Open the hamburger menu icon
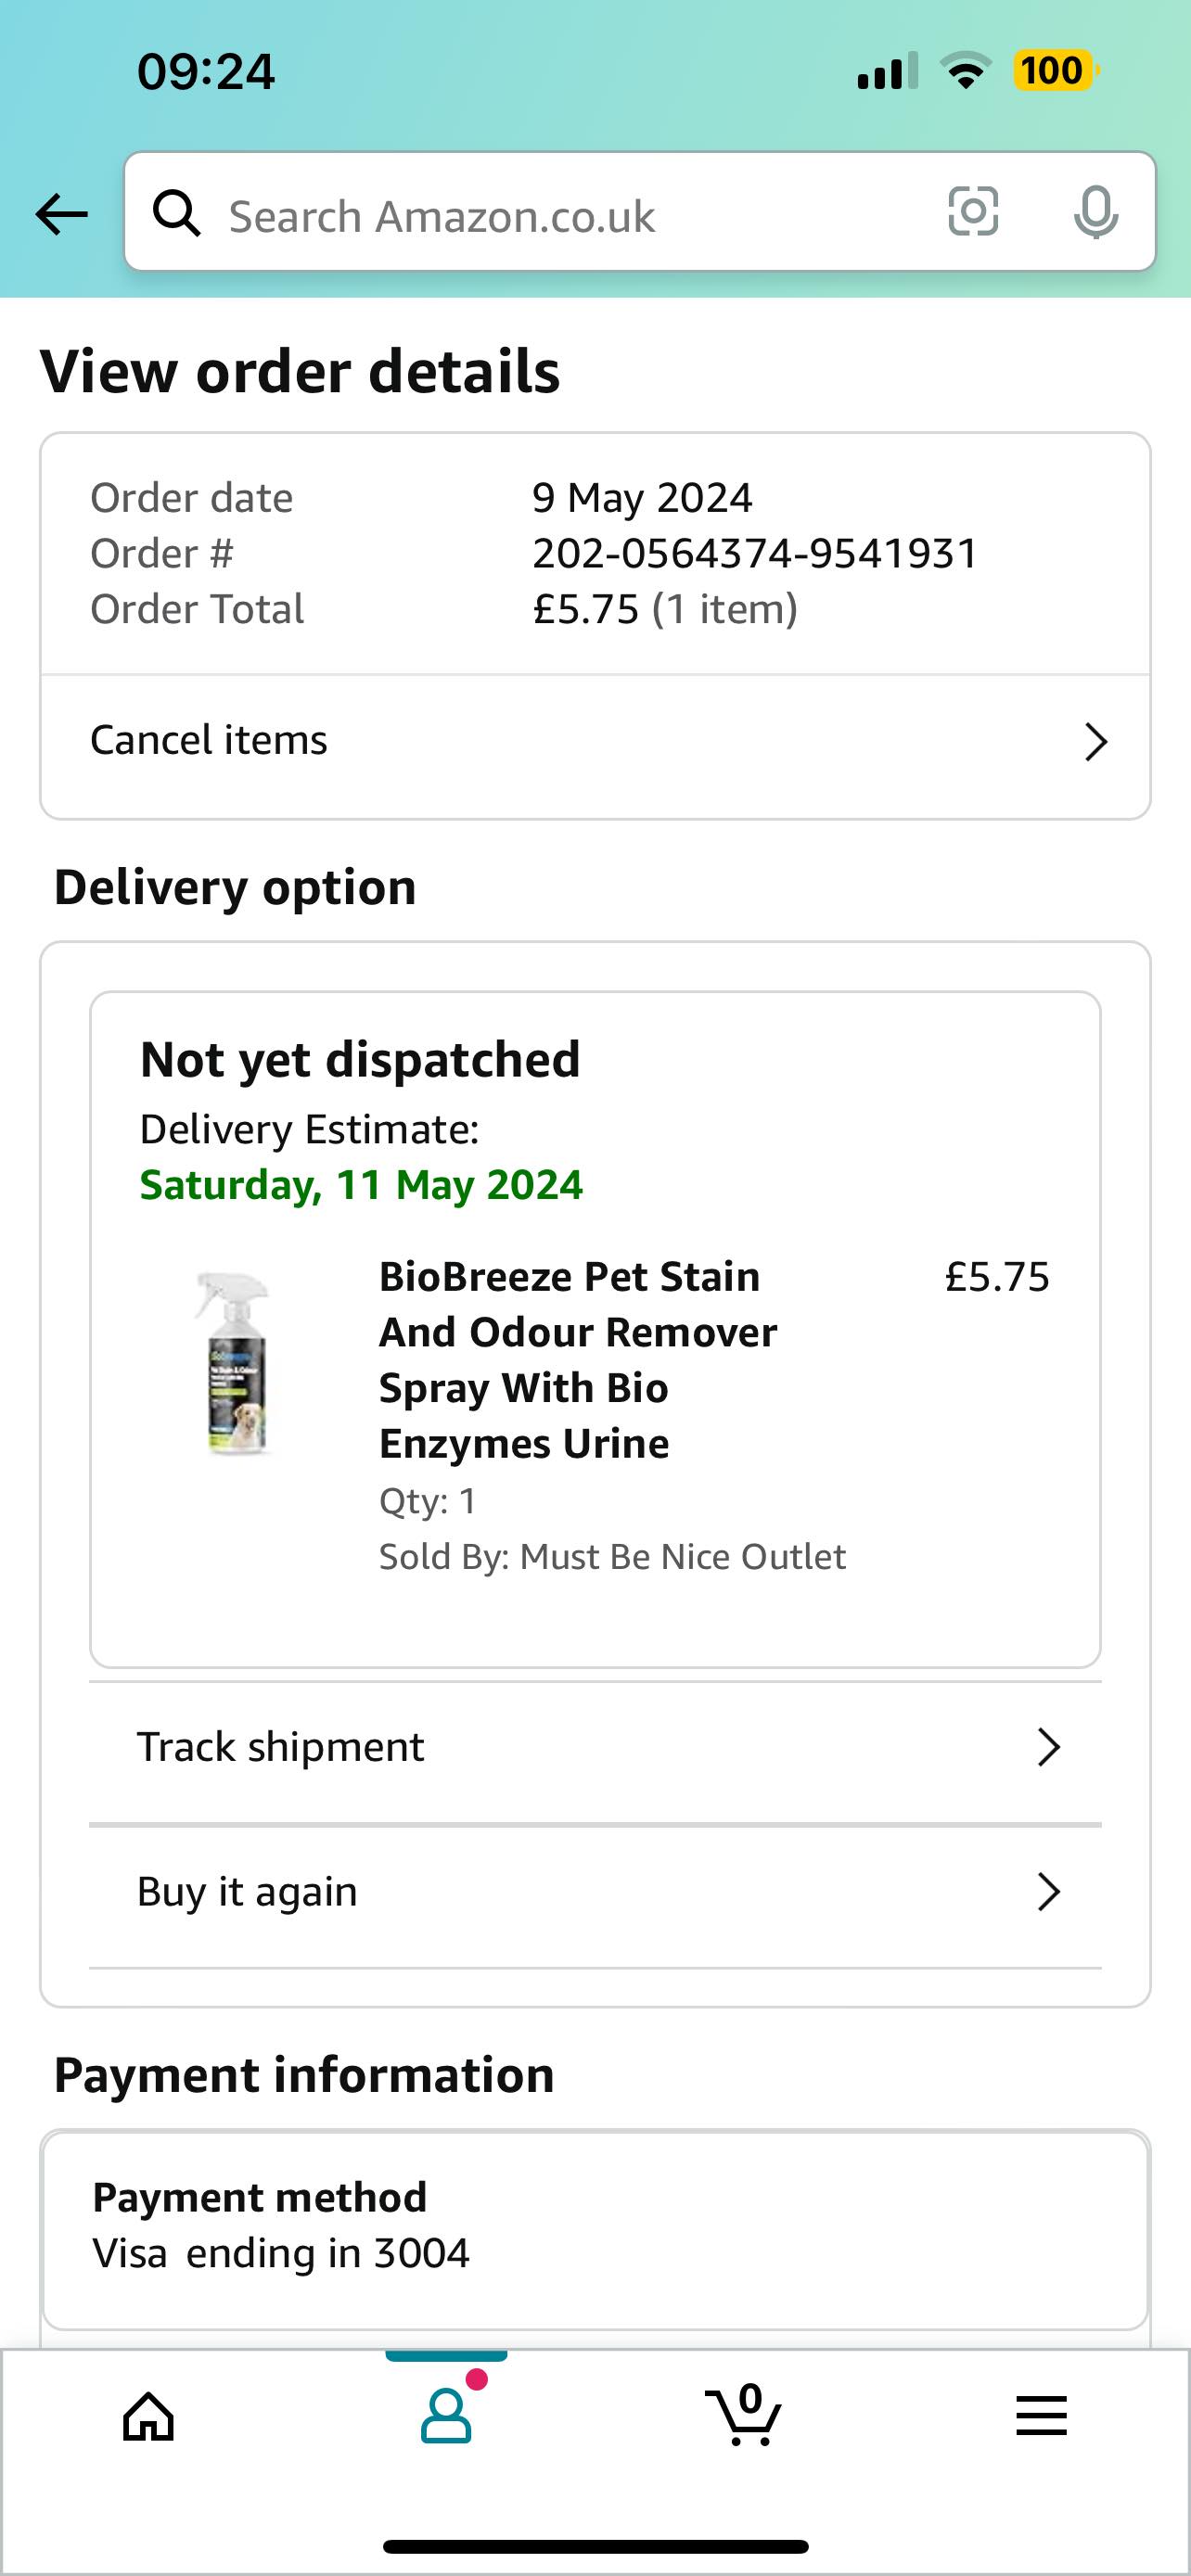 (x=1041, y=2416)
